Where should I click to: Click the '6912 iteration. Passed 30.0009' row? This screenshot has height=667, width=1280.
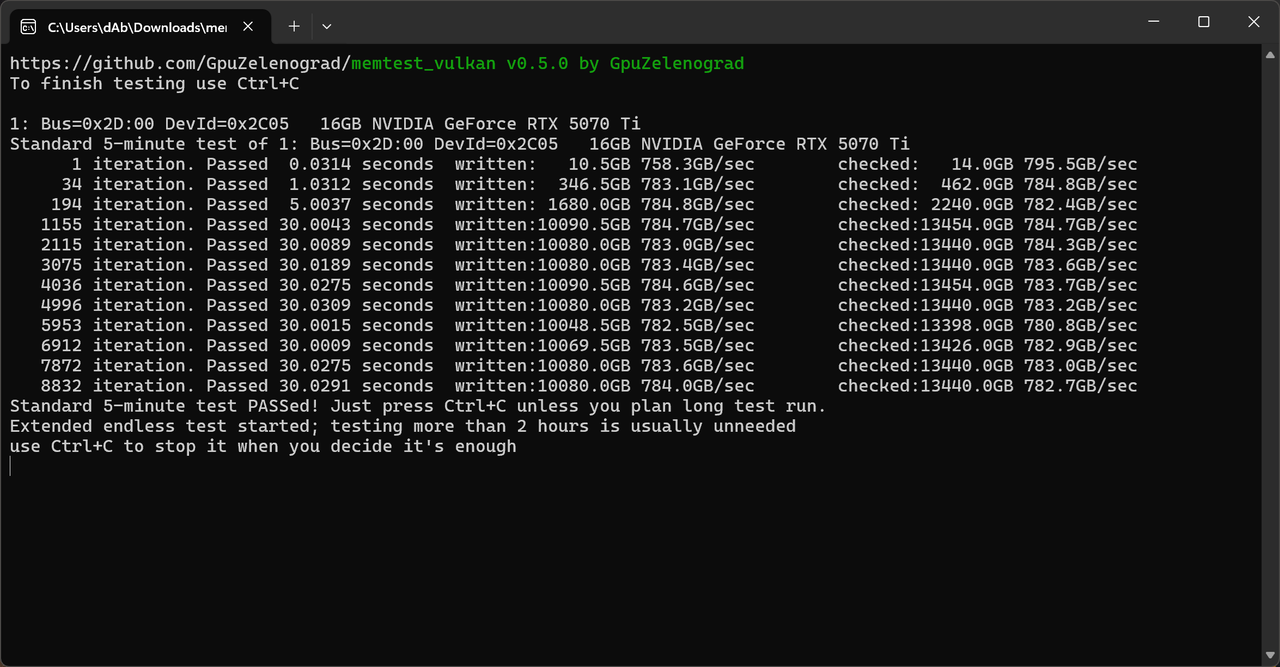pyautogui.click(x=574, y=346)
